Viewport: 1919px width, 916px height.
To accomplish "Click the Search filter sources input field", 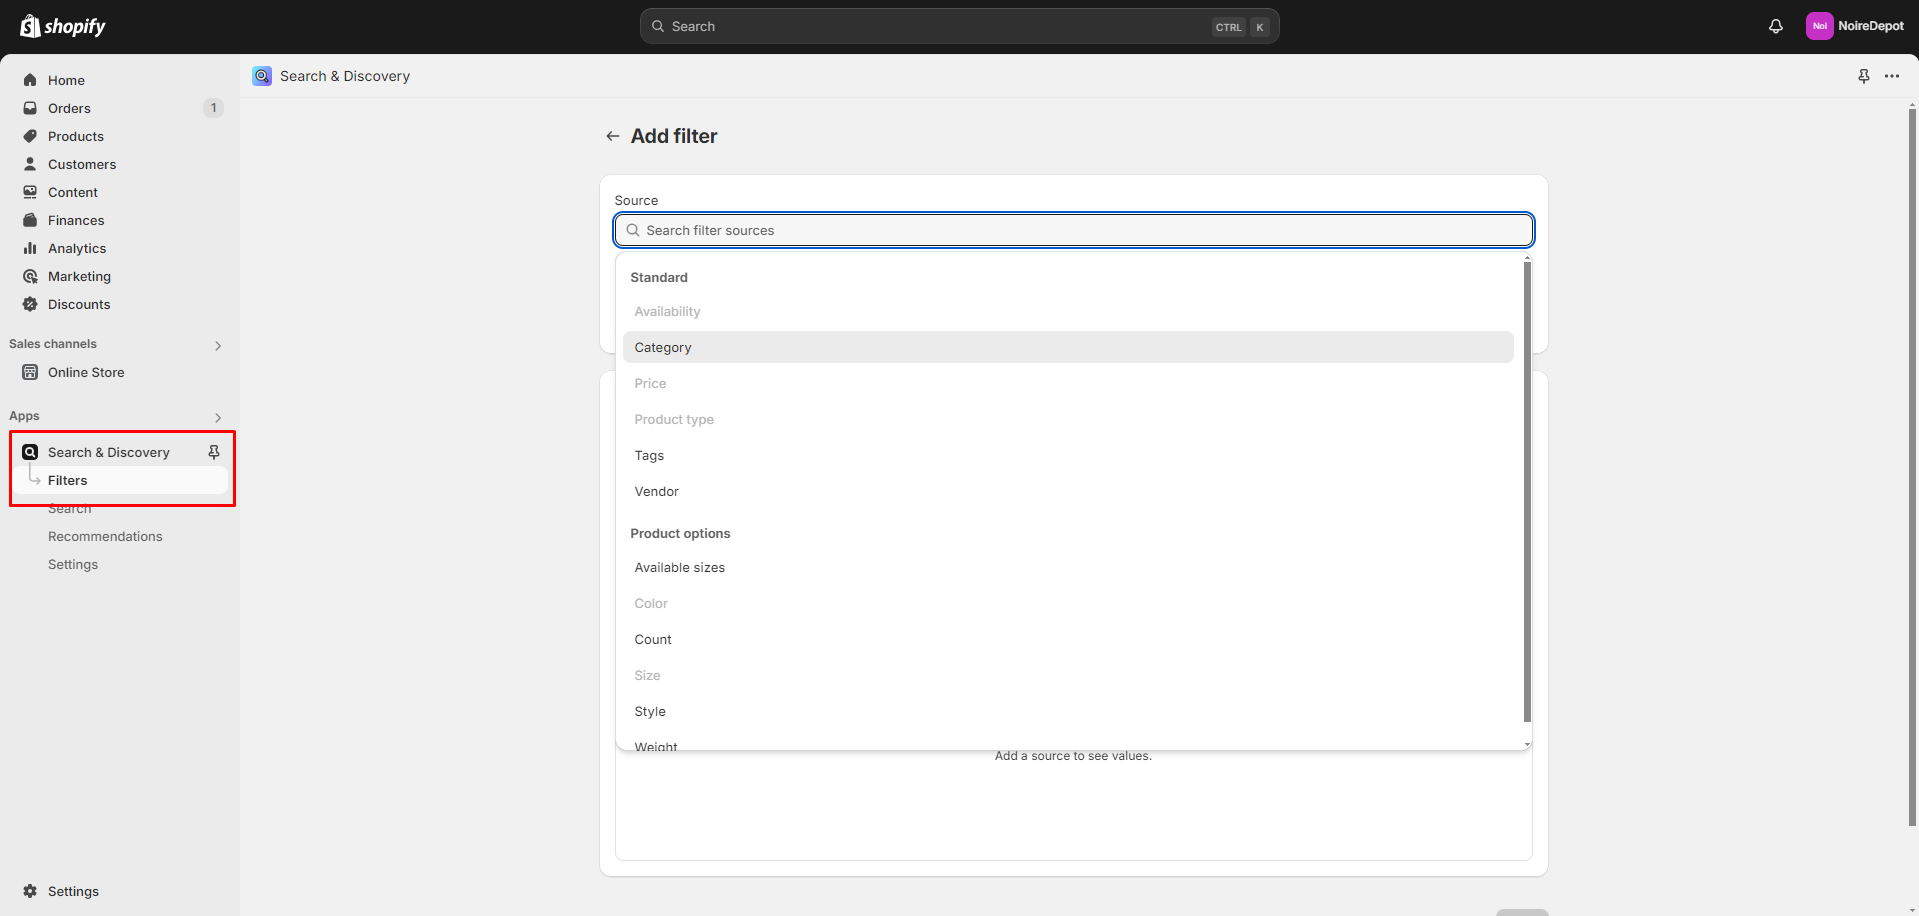I will coord(1072,230).
